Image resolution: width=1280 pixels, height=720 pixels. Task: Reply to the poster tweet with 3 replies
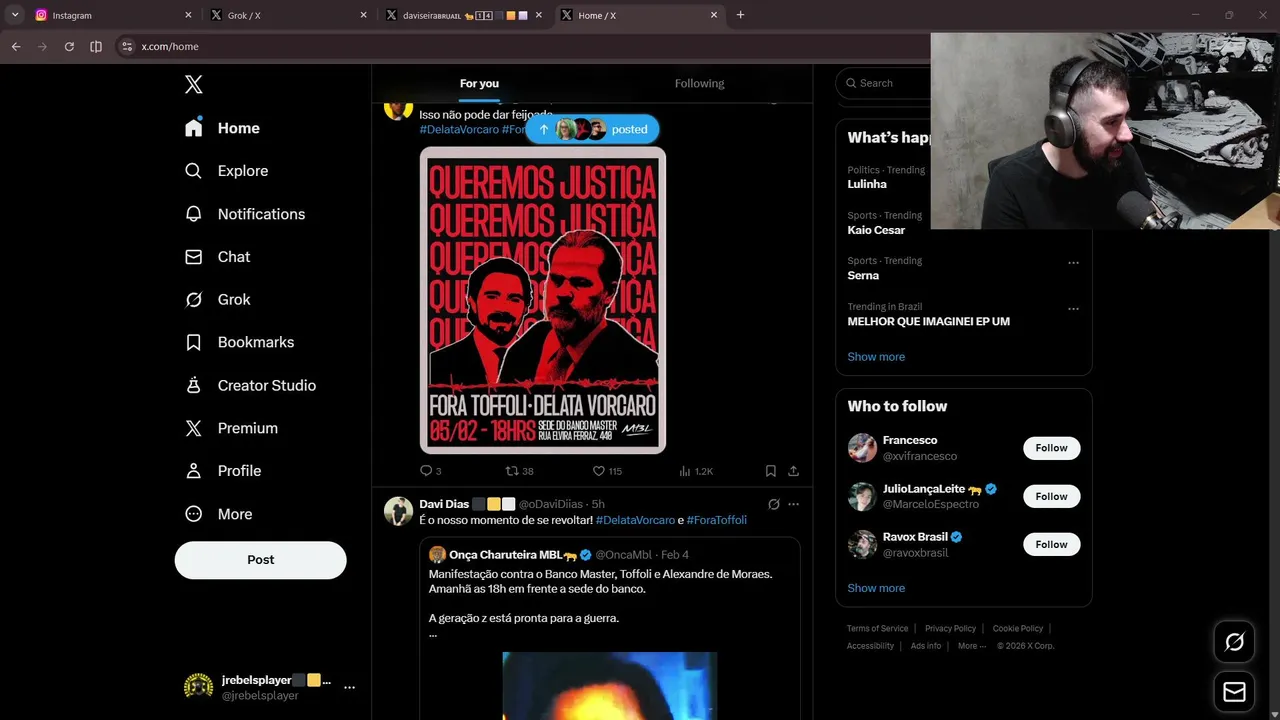pos(430,471)
